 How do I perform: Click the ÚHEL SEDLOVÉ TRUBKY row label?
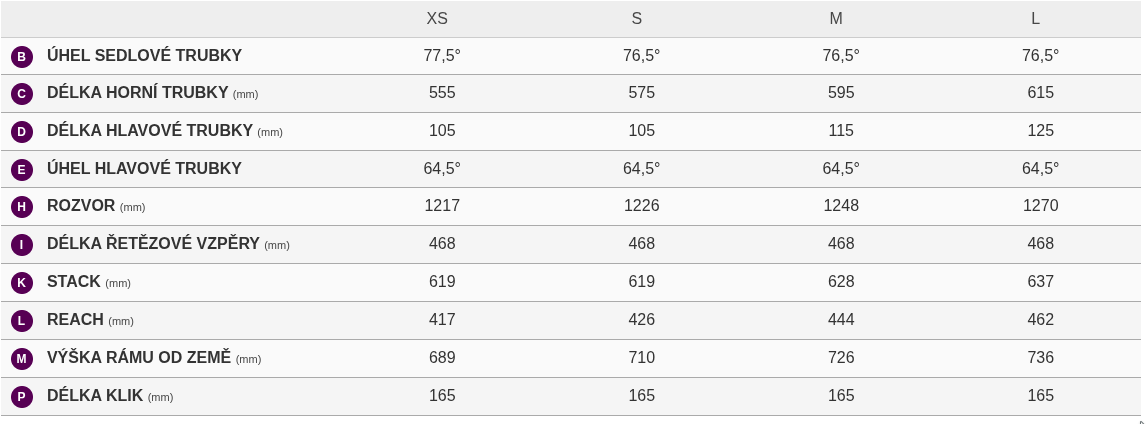[144, 56]
